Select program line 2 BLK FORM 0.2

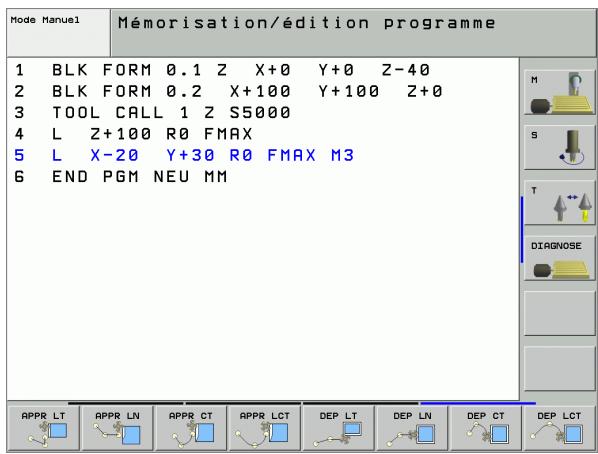[x=228, y=92]
